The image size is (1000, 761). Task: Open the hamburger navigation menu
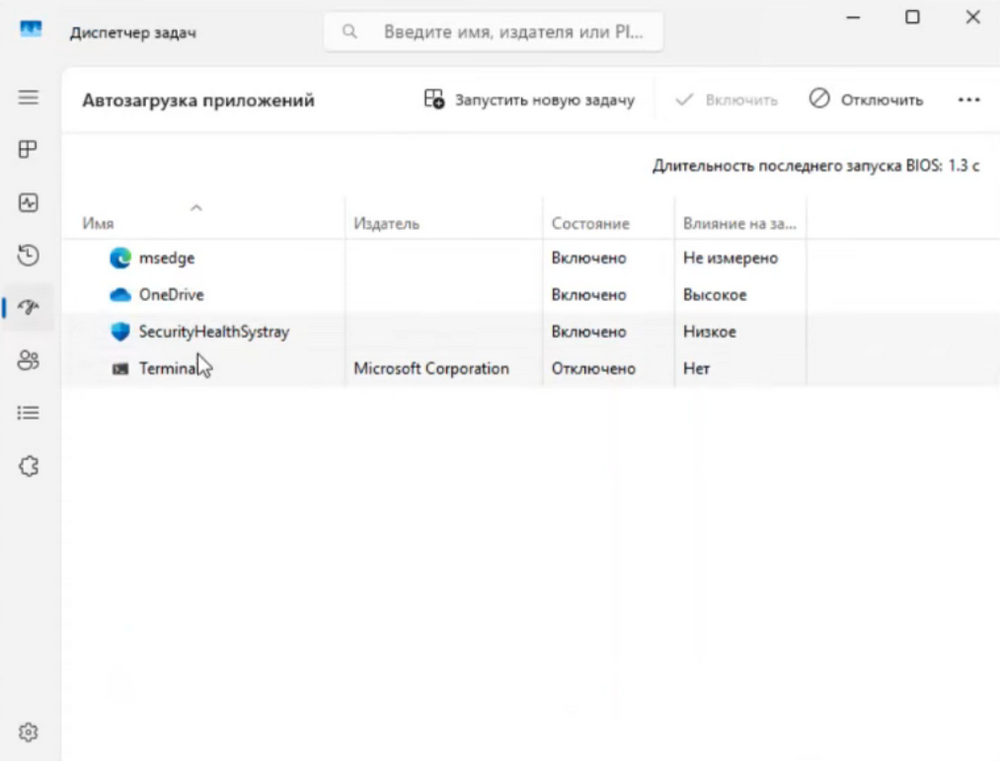click(x=29, y=98)
